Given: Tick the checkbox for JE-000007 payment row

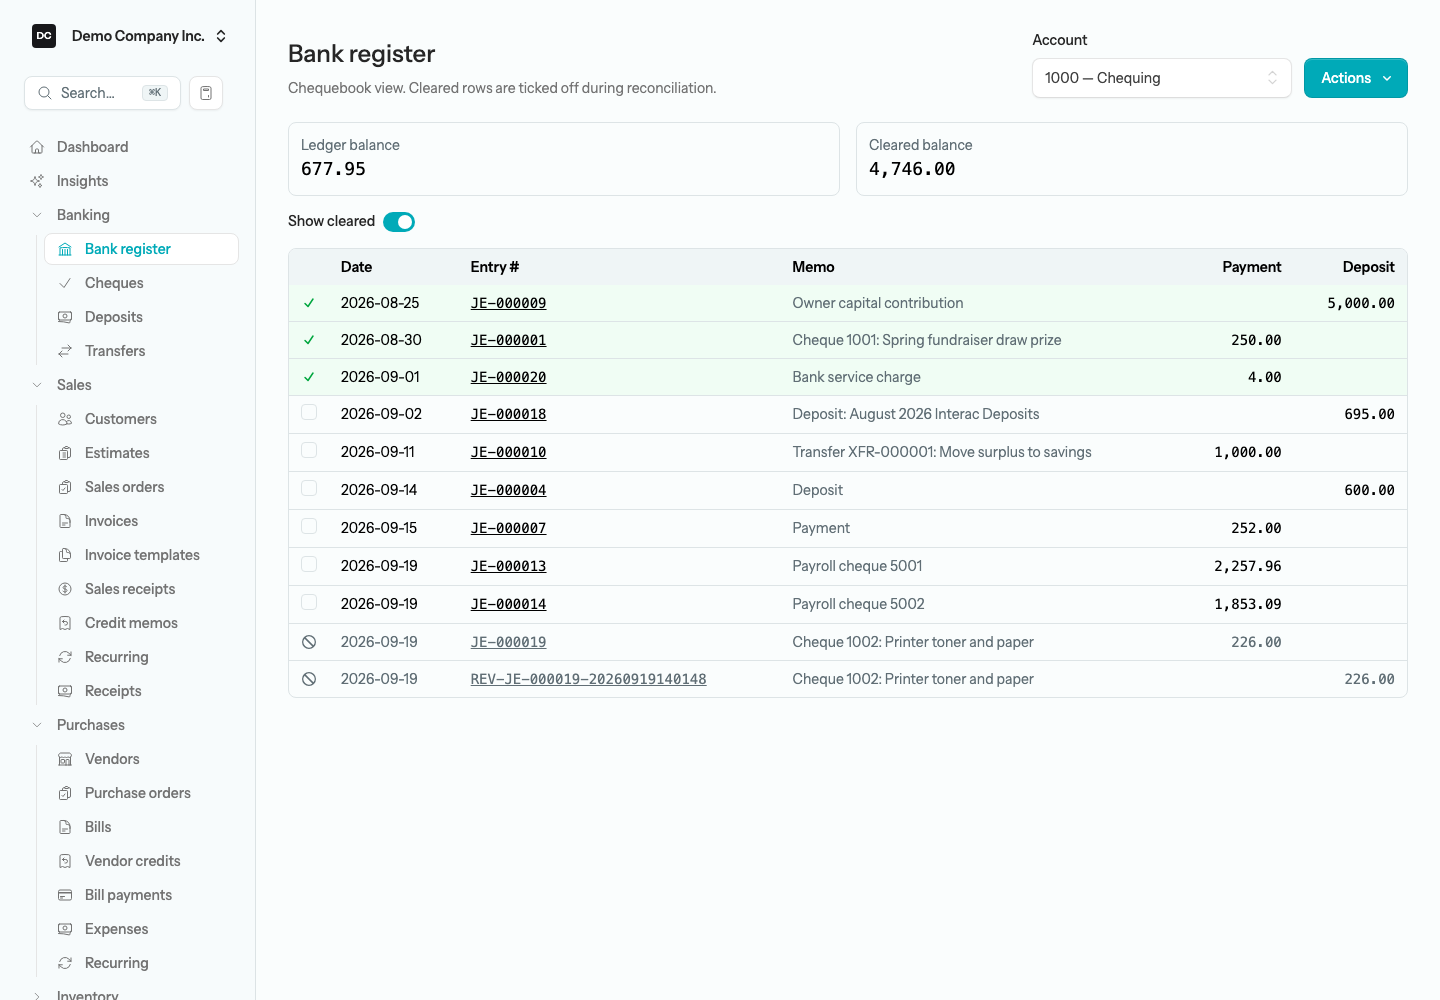Looking at the screenshot, I should (x=309, y=527).
